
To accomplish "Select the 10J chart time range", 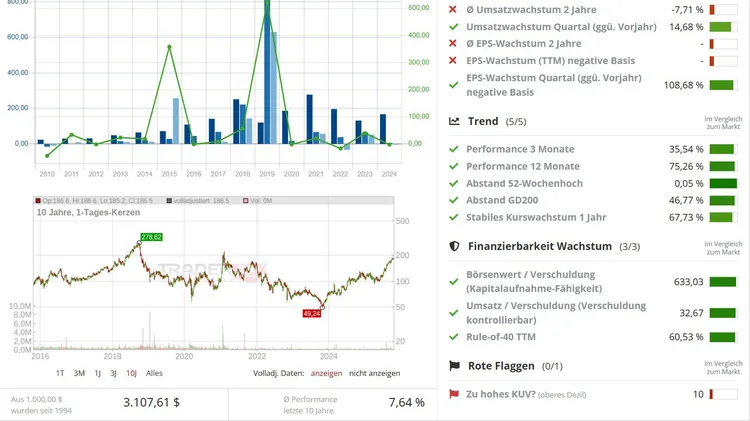I will 131,373.
